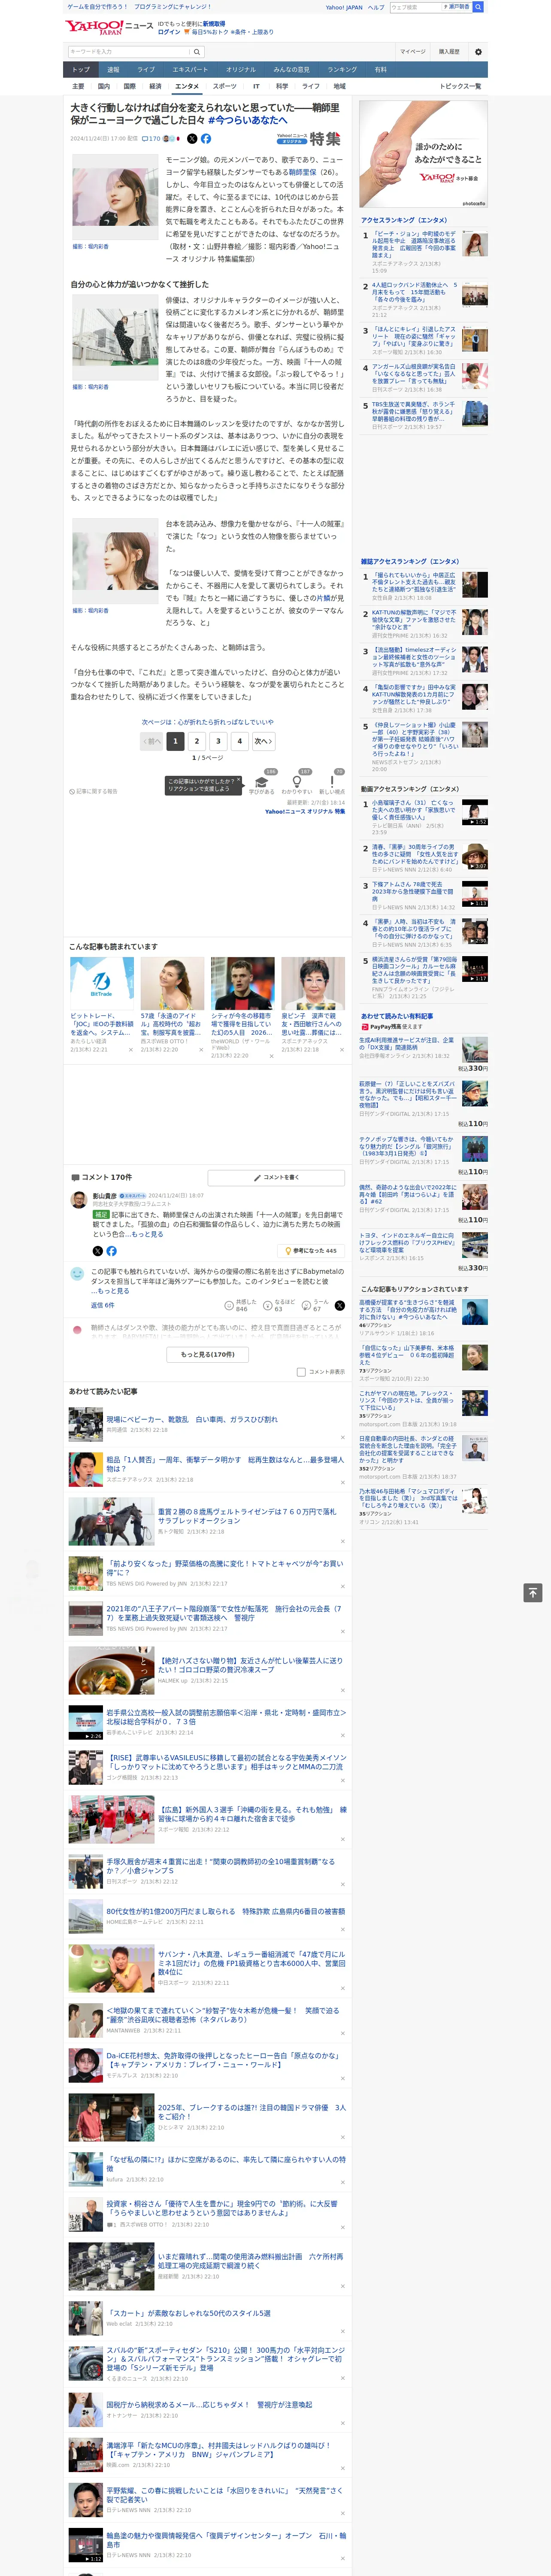Expand the Babymetal comment with もっと見る
The image size is (551, 2576).
pos(112,1291)
